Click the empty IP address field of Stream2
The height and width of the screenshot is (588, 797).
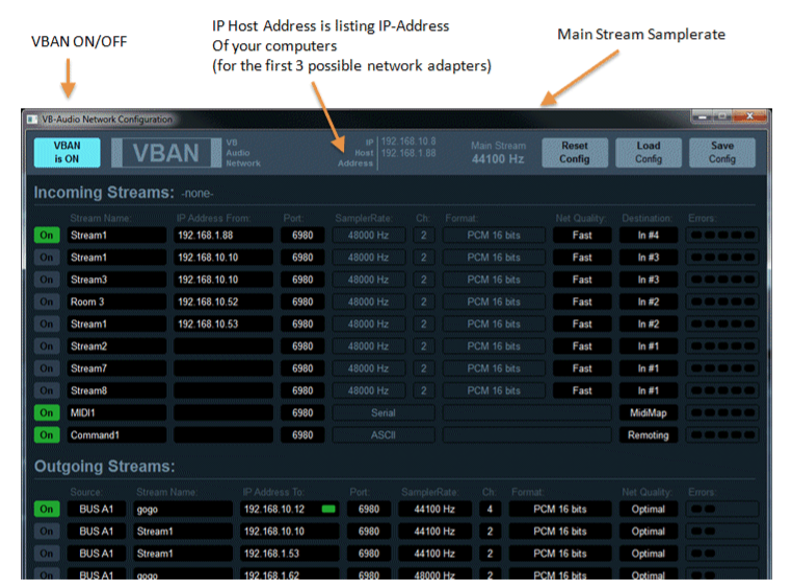point(223,346)
